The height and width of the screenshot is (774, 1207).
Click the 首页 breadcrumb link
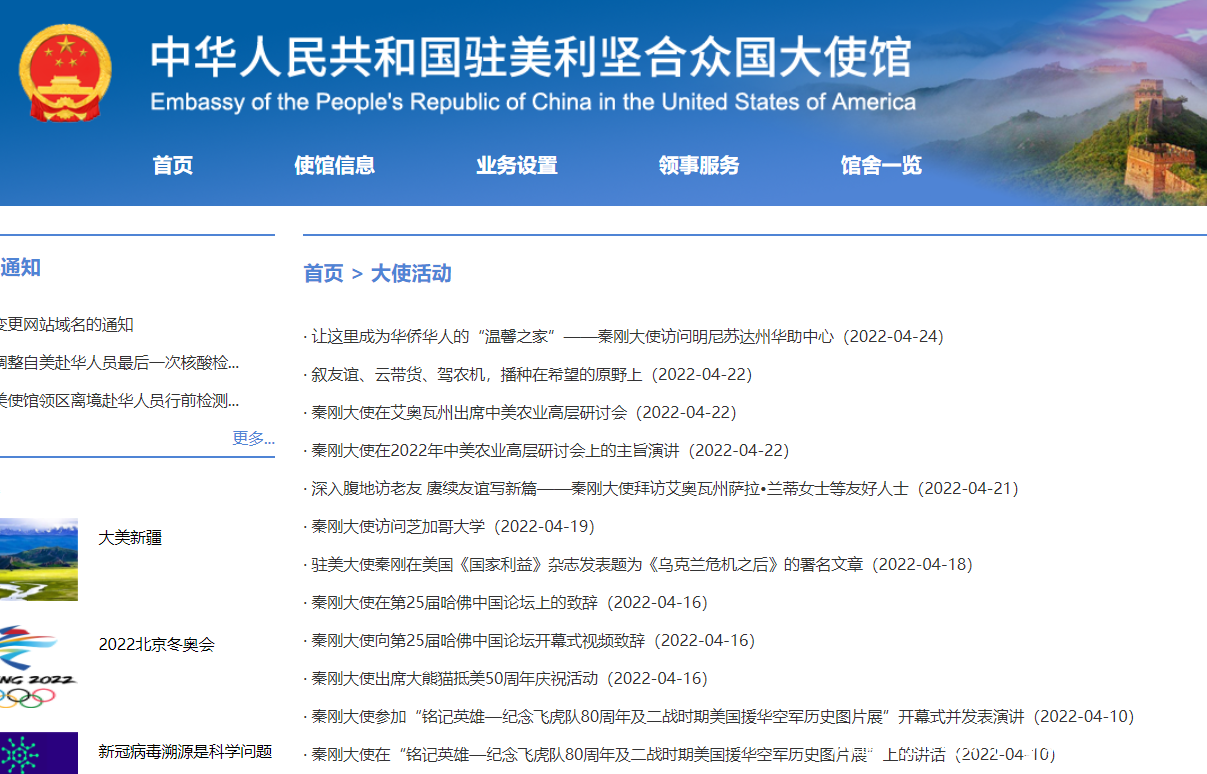(323, 274)
